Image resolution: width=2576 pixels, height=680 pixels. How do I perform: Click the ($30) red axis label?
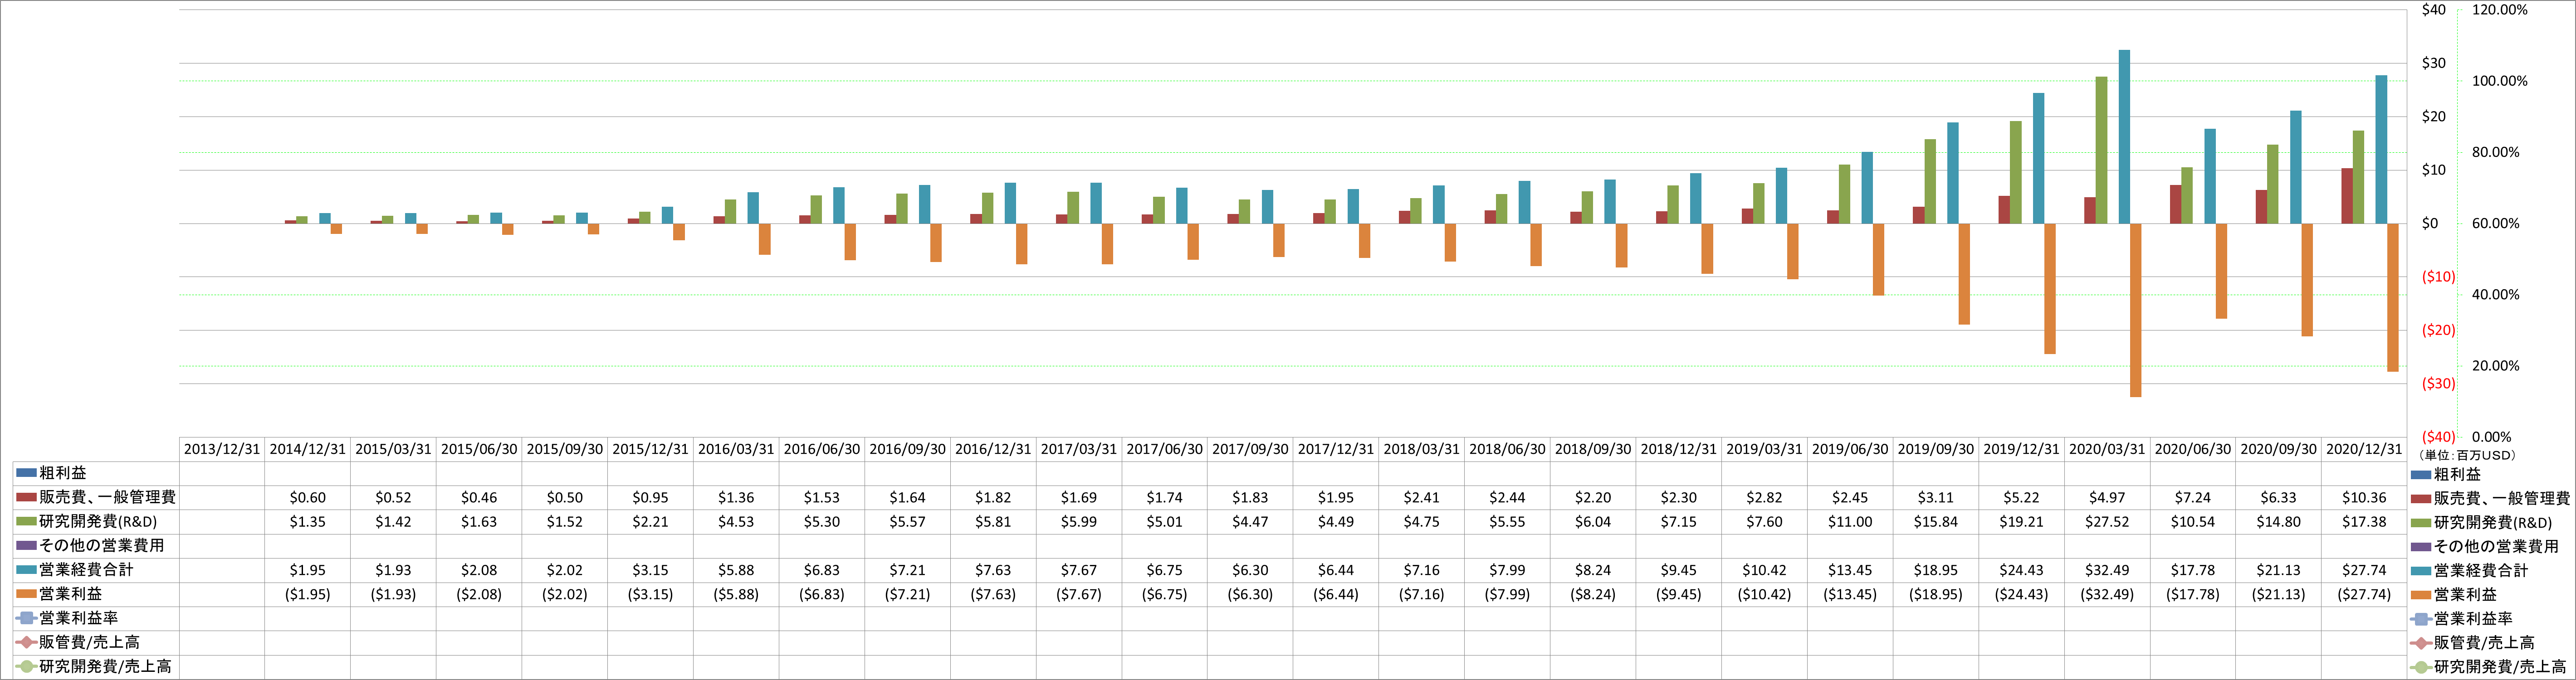coord(2438,383)
